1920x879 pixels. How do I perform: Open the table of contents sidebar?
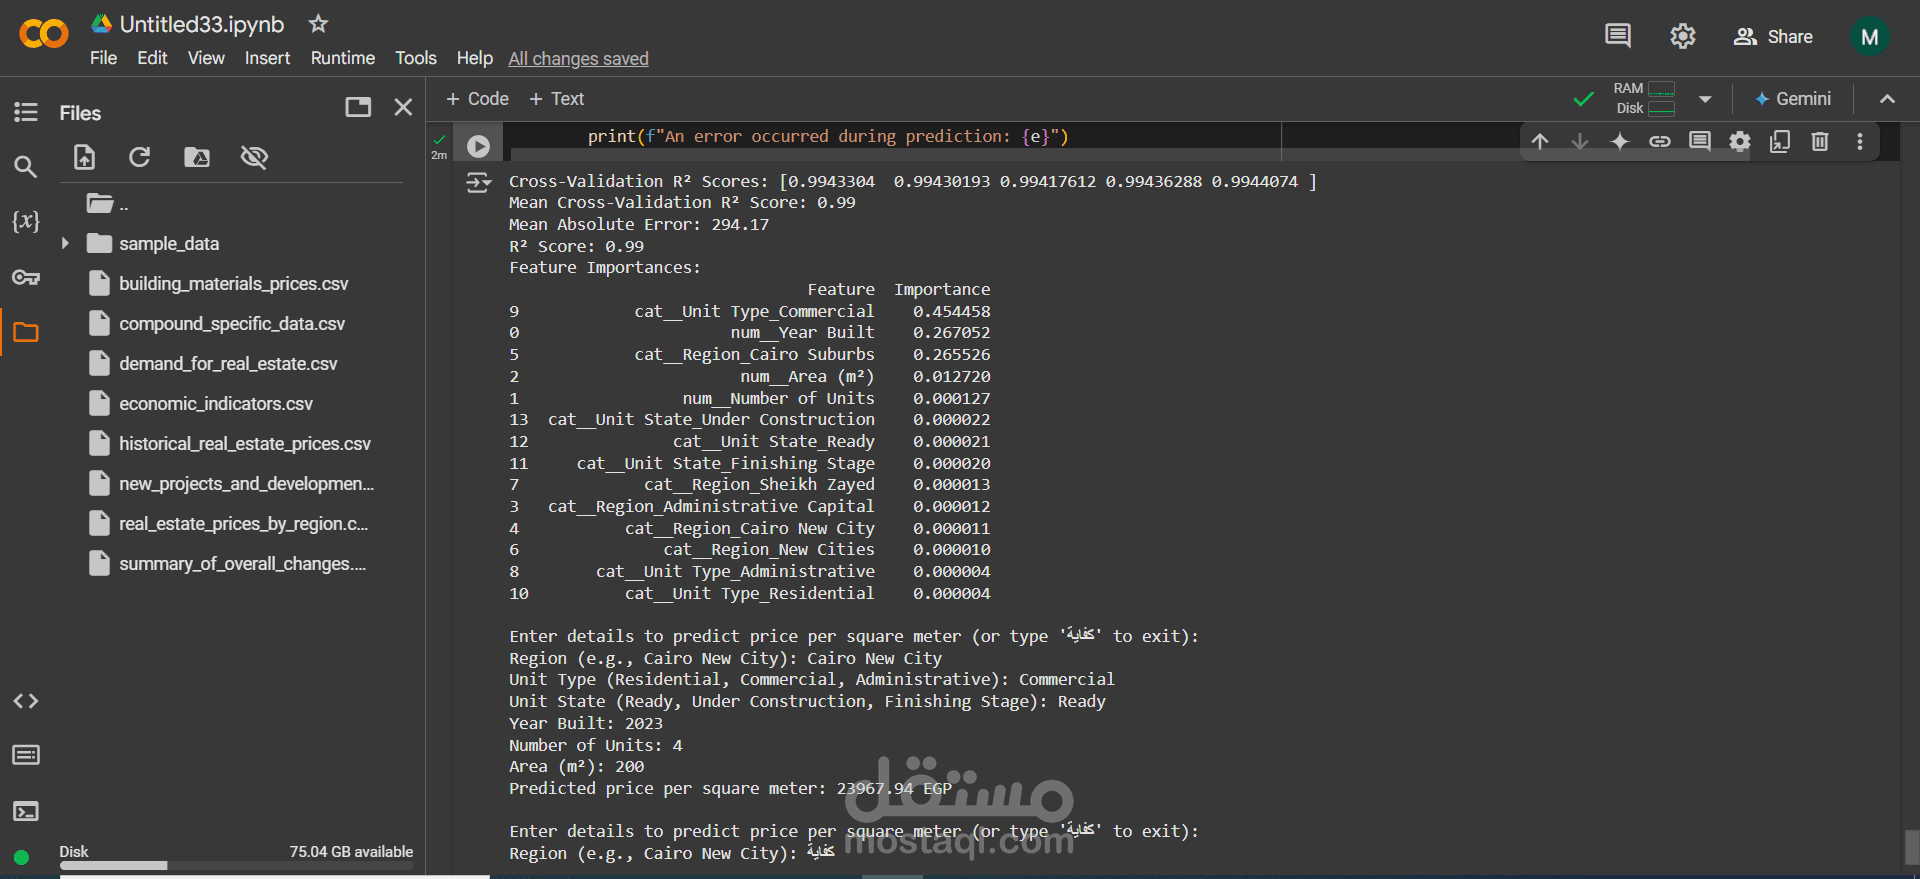point(26,112)
